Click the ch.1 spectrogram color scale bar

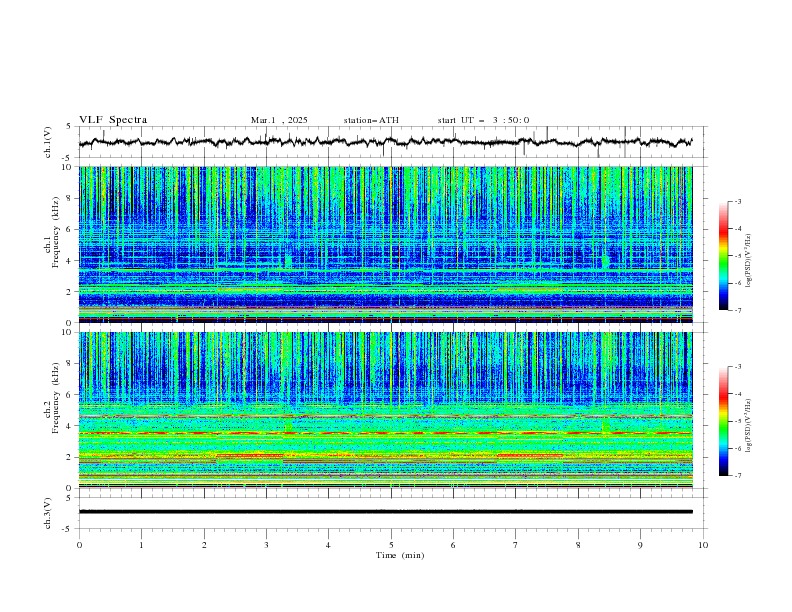[x=723, y=256]
